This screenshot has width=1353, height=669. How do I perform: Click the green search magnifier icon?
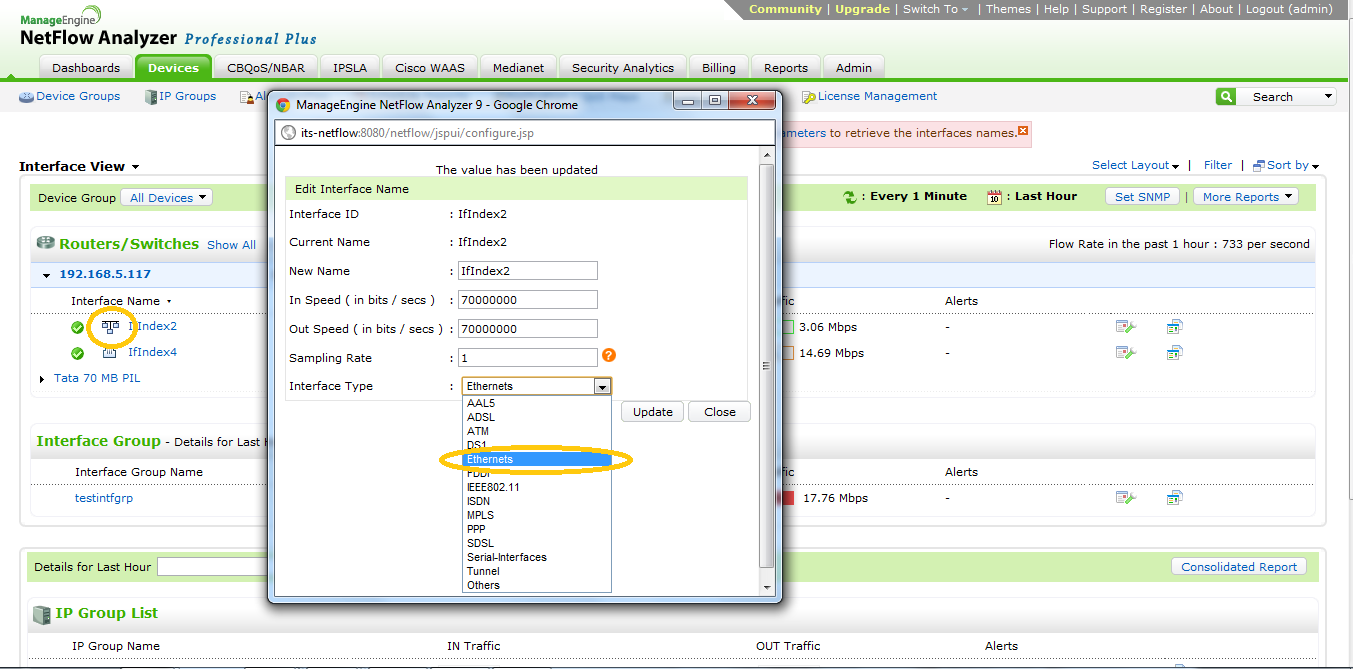[x=1225, y=96]
